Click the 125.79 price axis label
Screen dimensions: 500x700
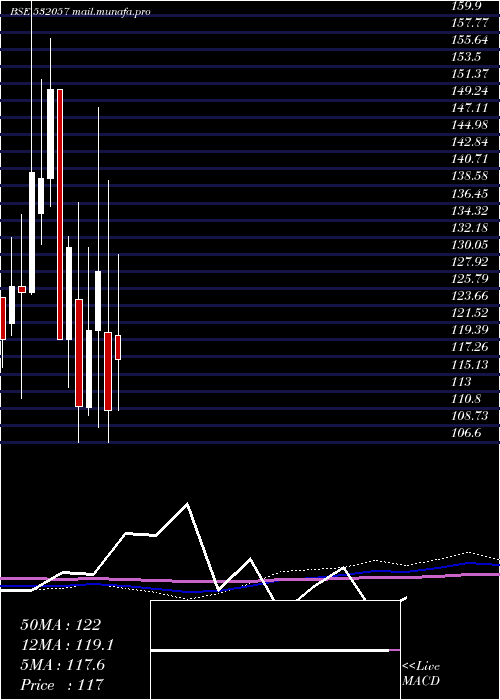(x=471, y=279)
